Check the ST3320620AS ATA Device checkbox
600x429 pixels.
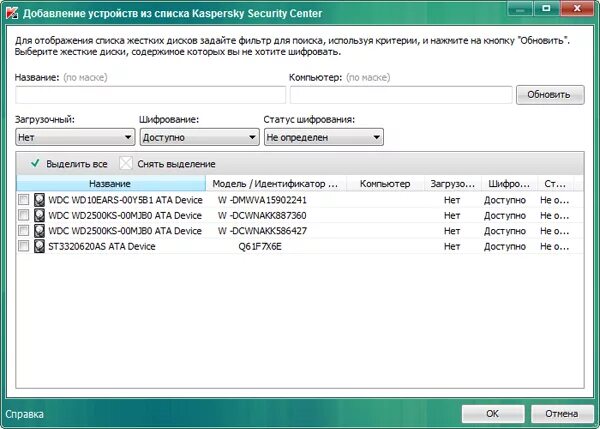(x=24, y=246)
